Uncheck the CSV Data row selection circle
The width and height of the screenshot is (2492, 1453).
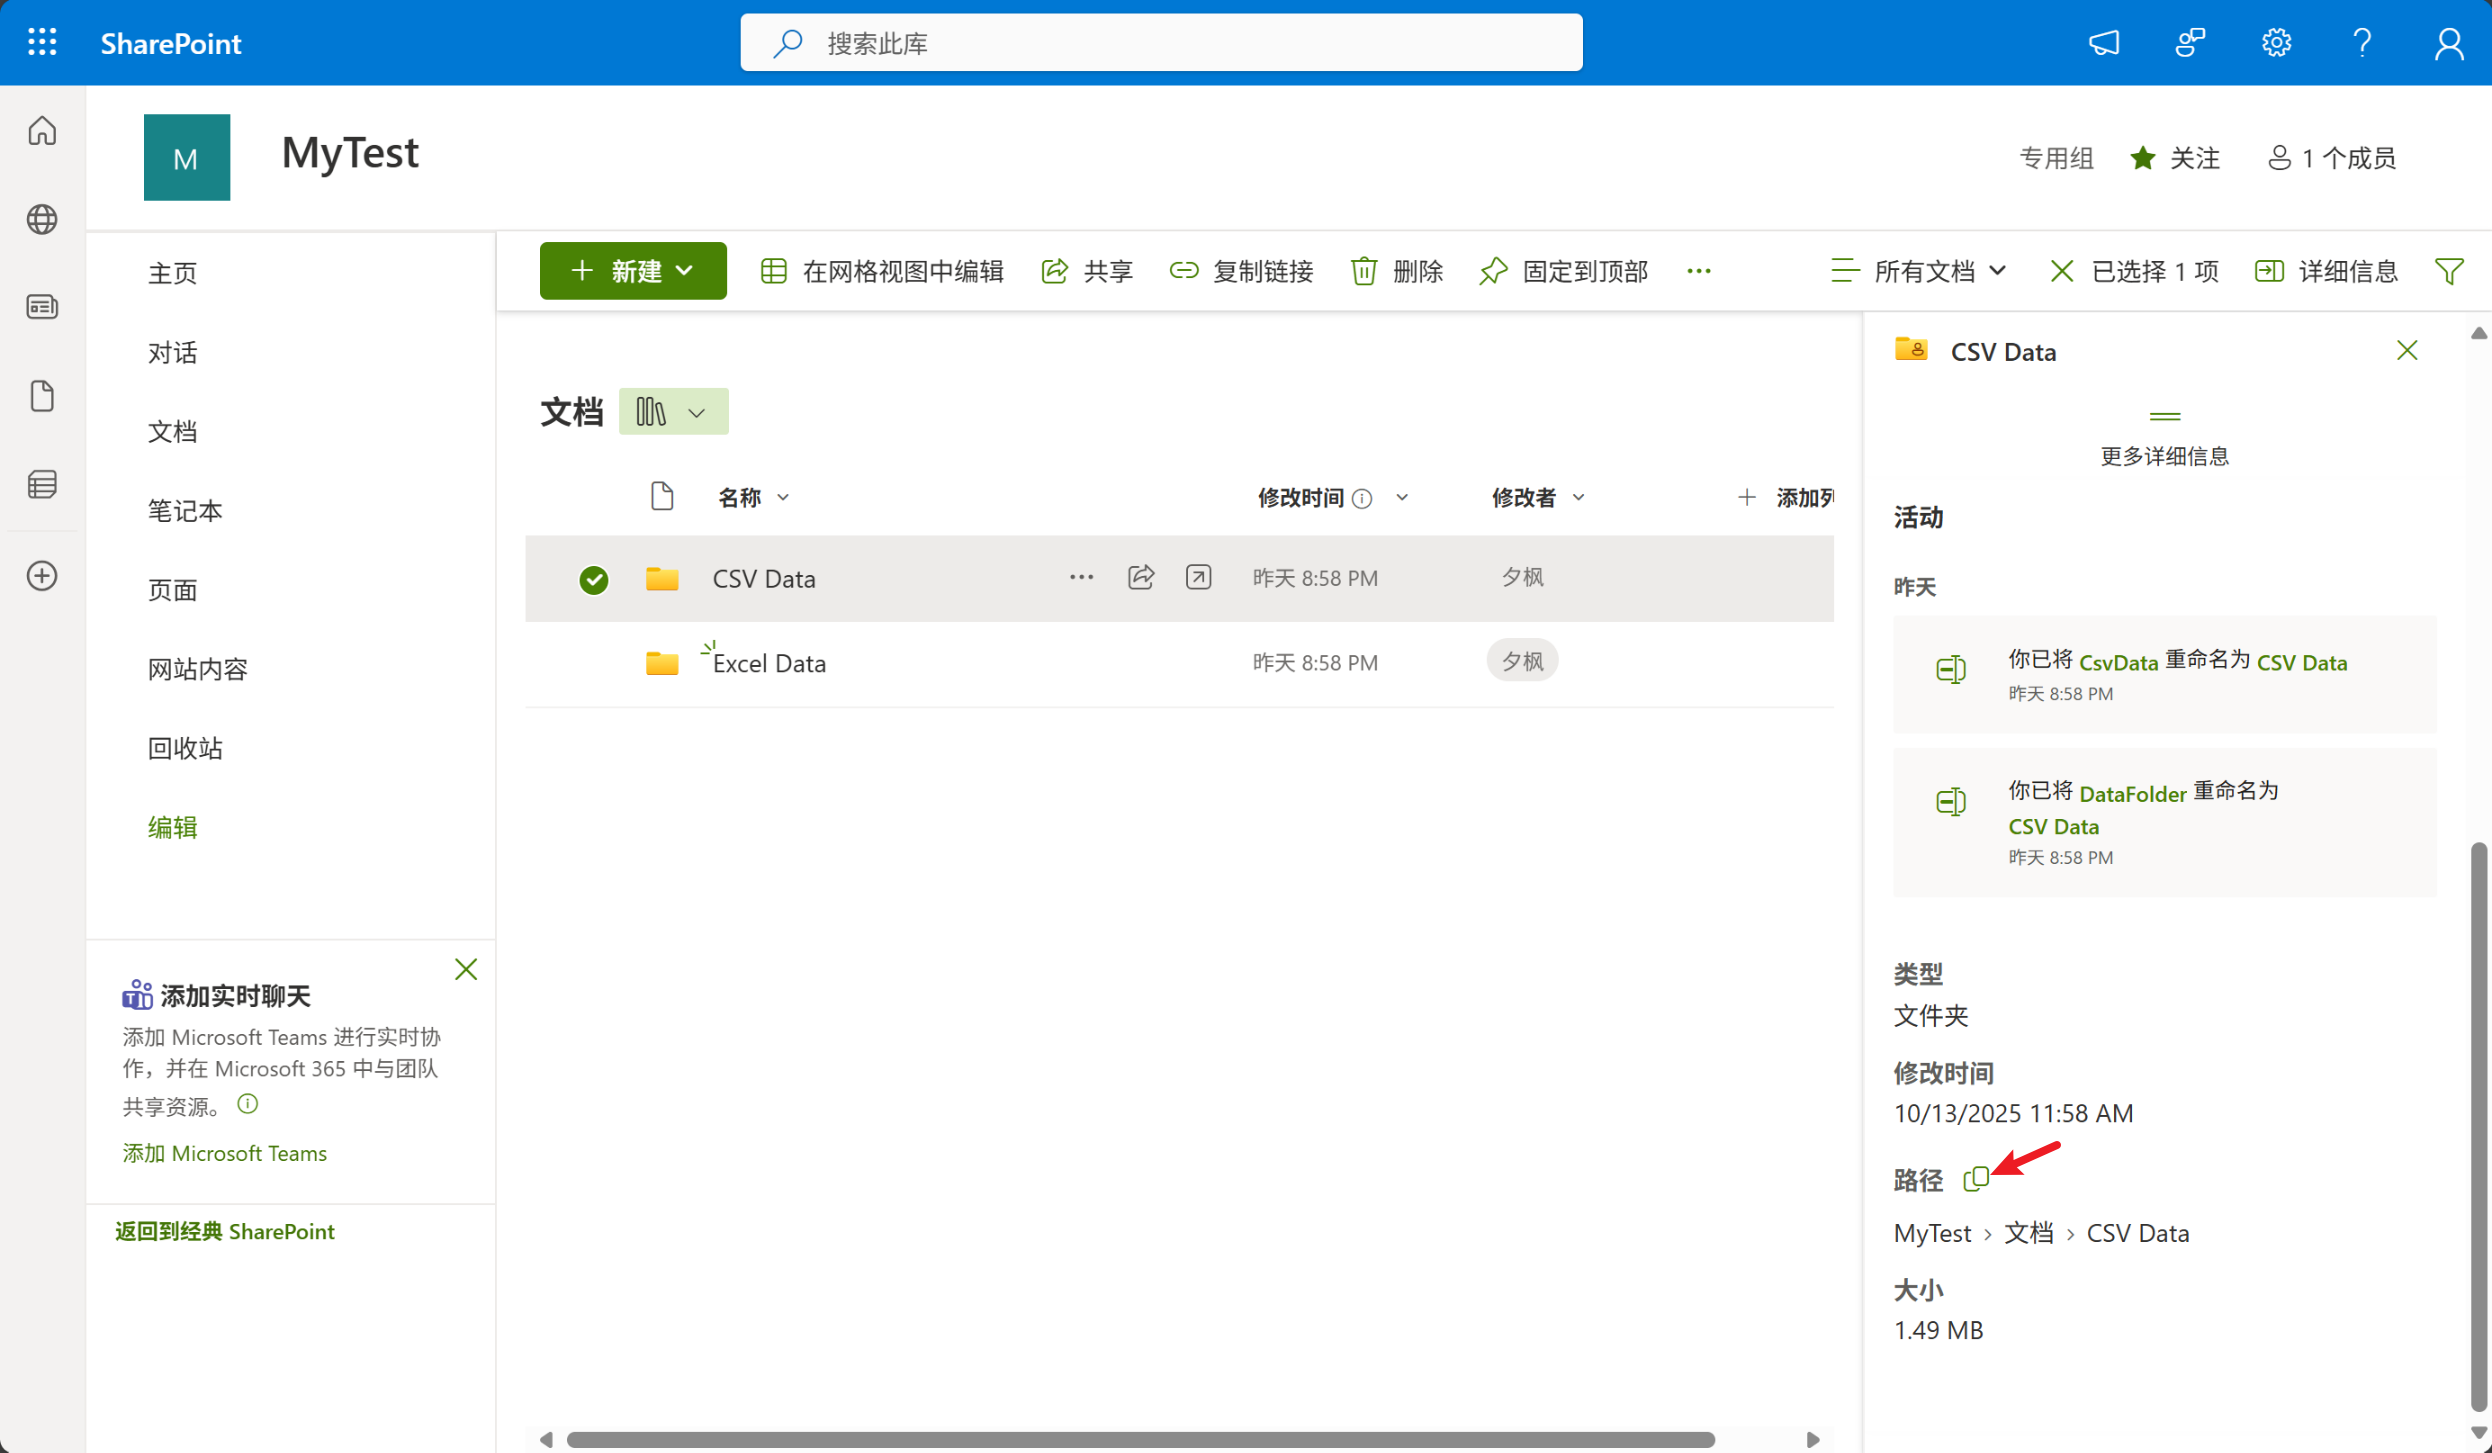pos(593,579)
